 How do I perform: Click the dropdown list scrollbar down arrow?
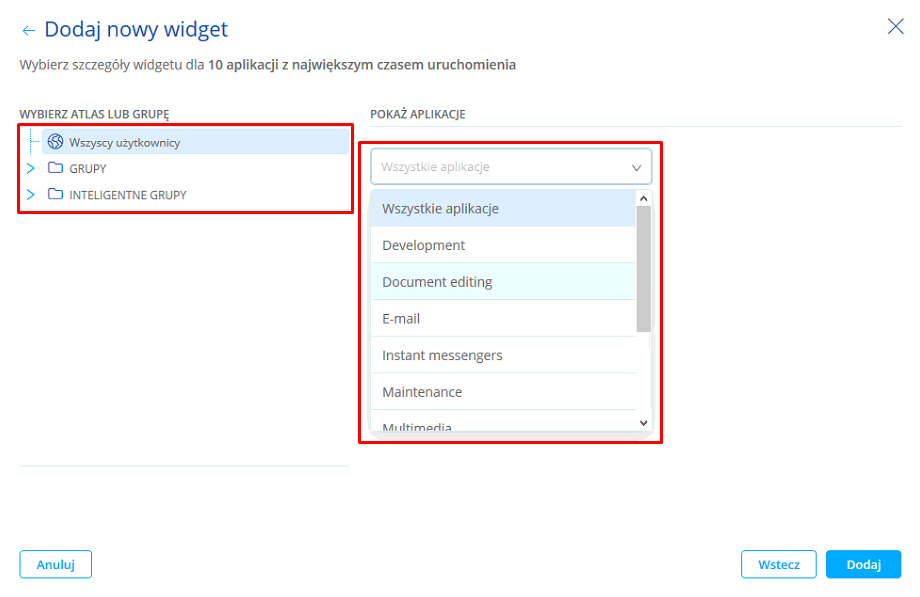click(644, 423)
